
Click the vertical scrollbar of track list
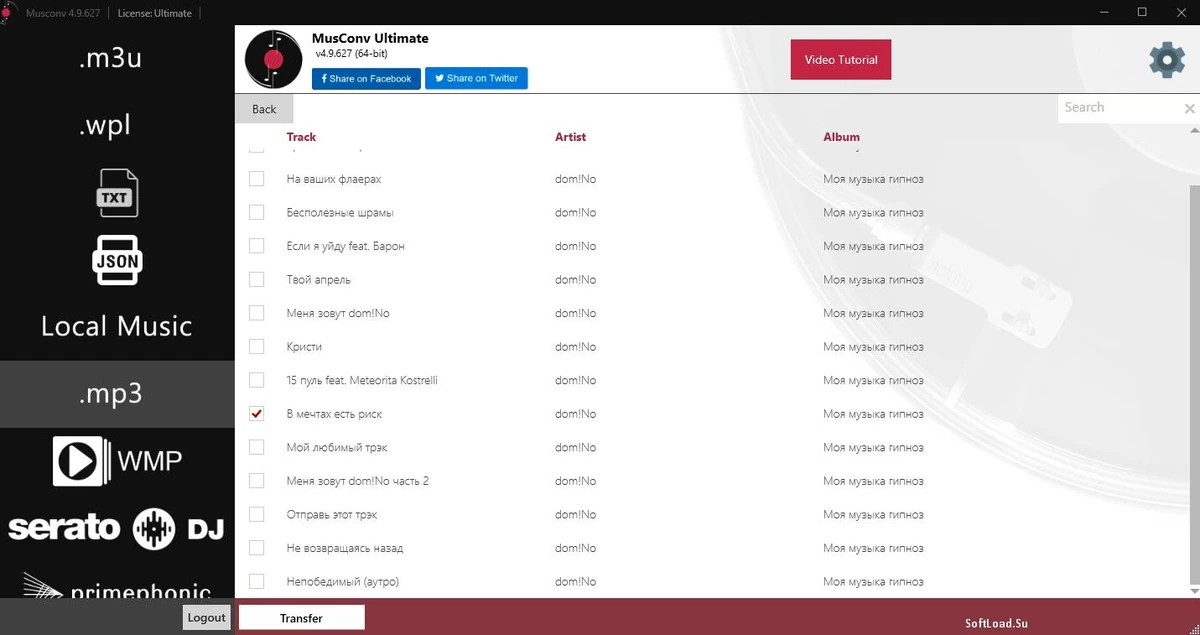point(1195,385)
